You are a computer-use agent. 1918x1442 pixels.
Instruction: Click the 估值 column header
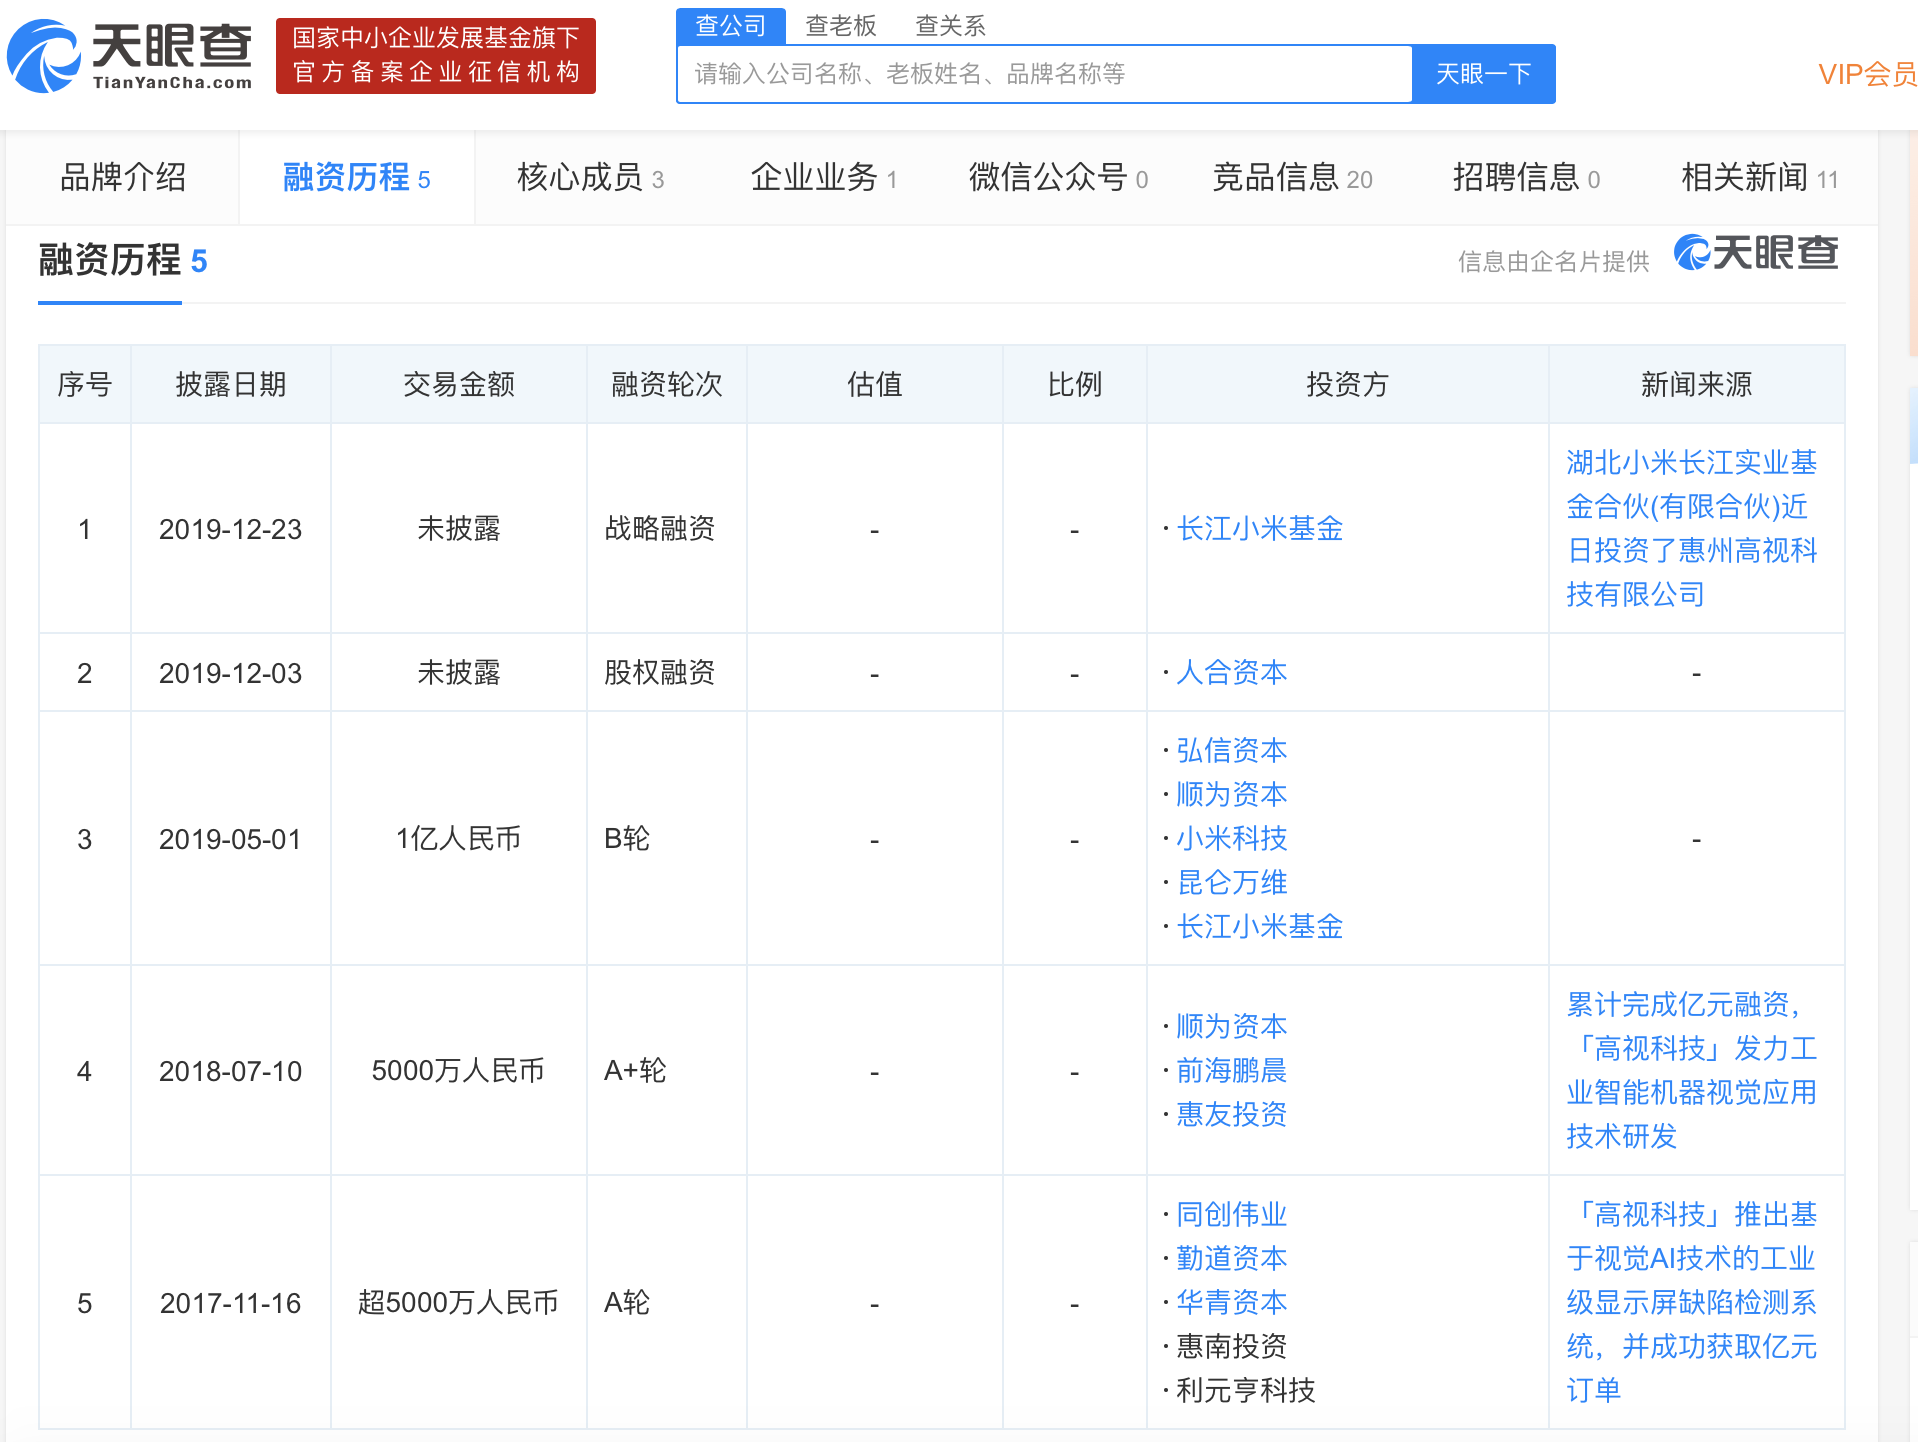pos(875,384)
